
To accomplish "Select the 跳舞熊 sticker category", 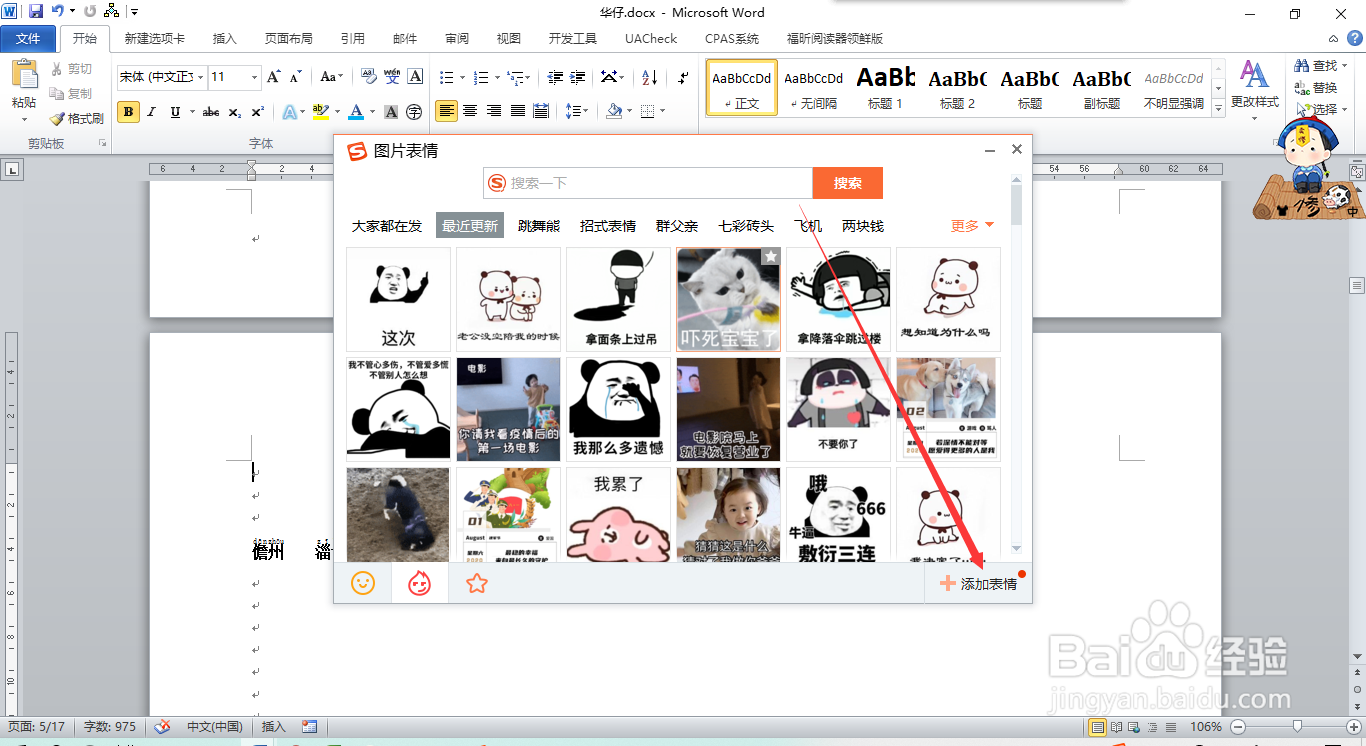I will [539, 226].
